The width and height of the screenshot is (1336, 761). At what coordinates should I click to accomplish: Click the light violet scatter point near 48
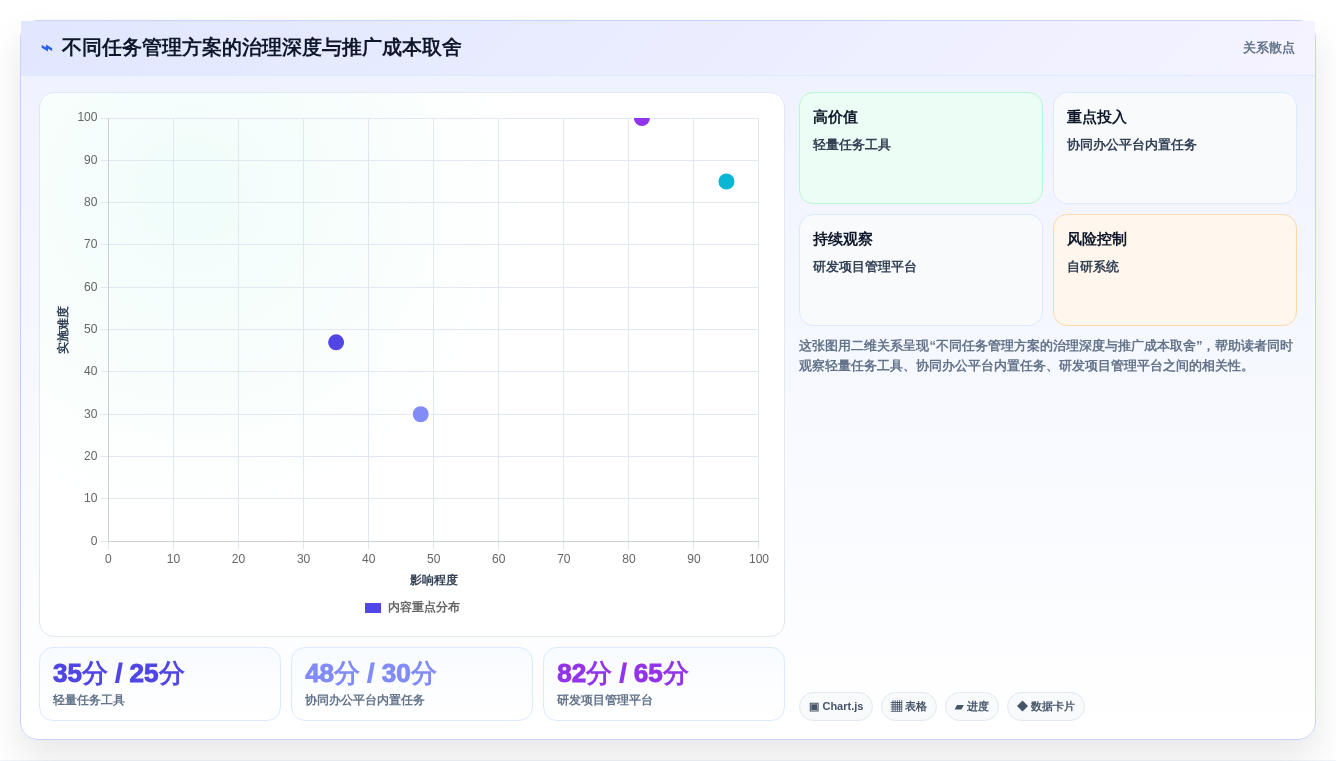tap(421, 414)
